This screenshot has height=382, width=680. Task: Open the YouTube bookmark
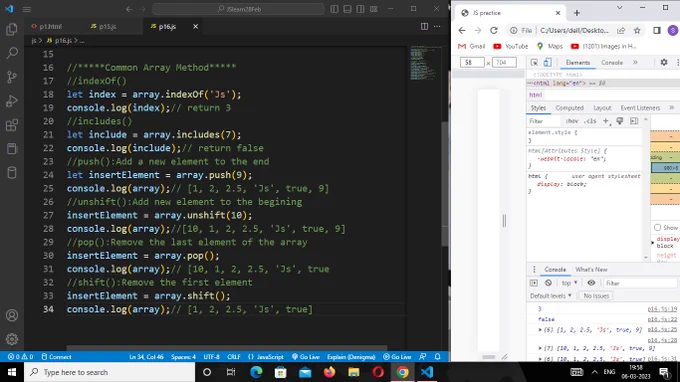pos(510,46)
